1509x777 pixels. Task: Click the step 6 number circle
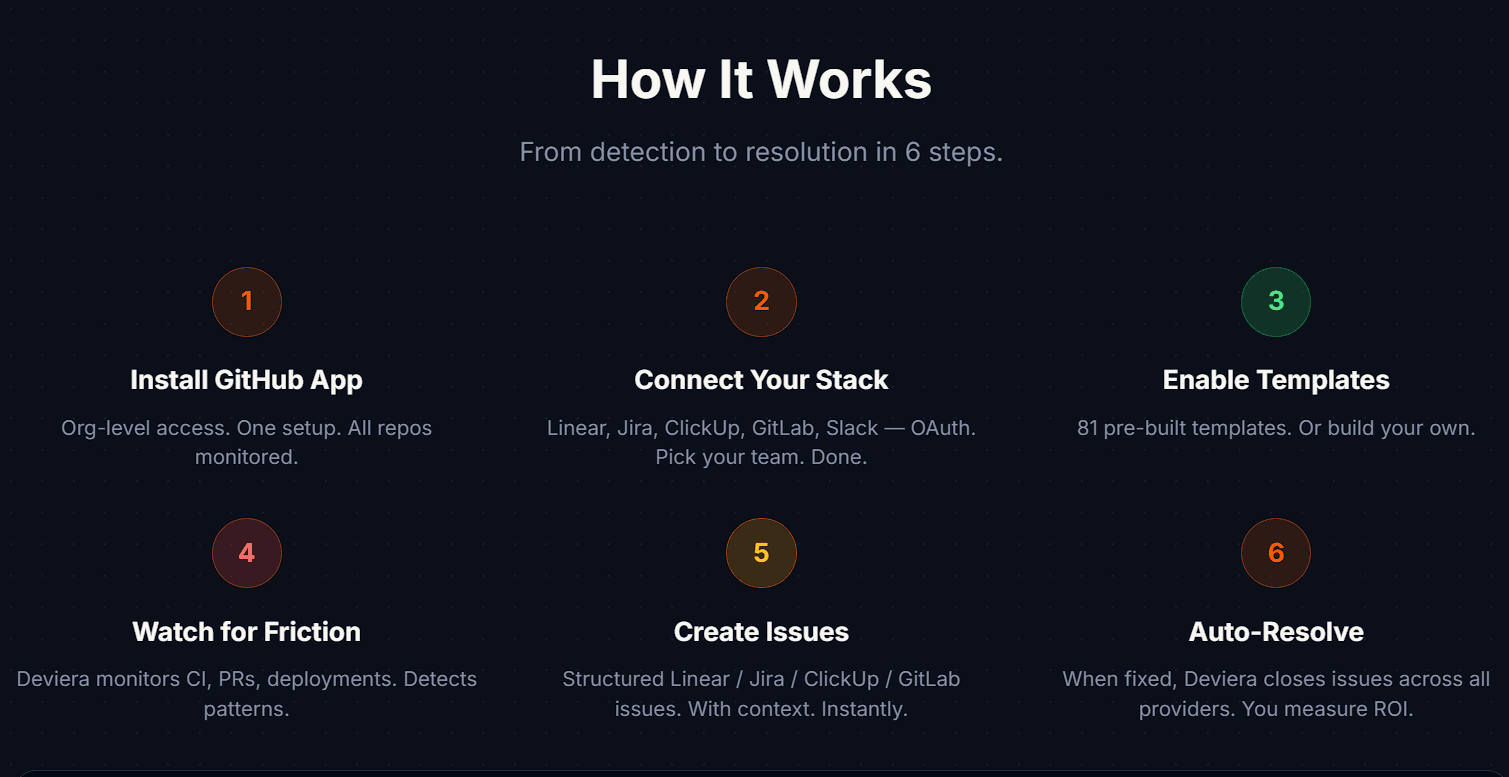(1276, 552)
